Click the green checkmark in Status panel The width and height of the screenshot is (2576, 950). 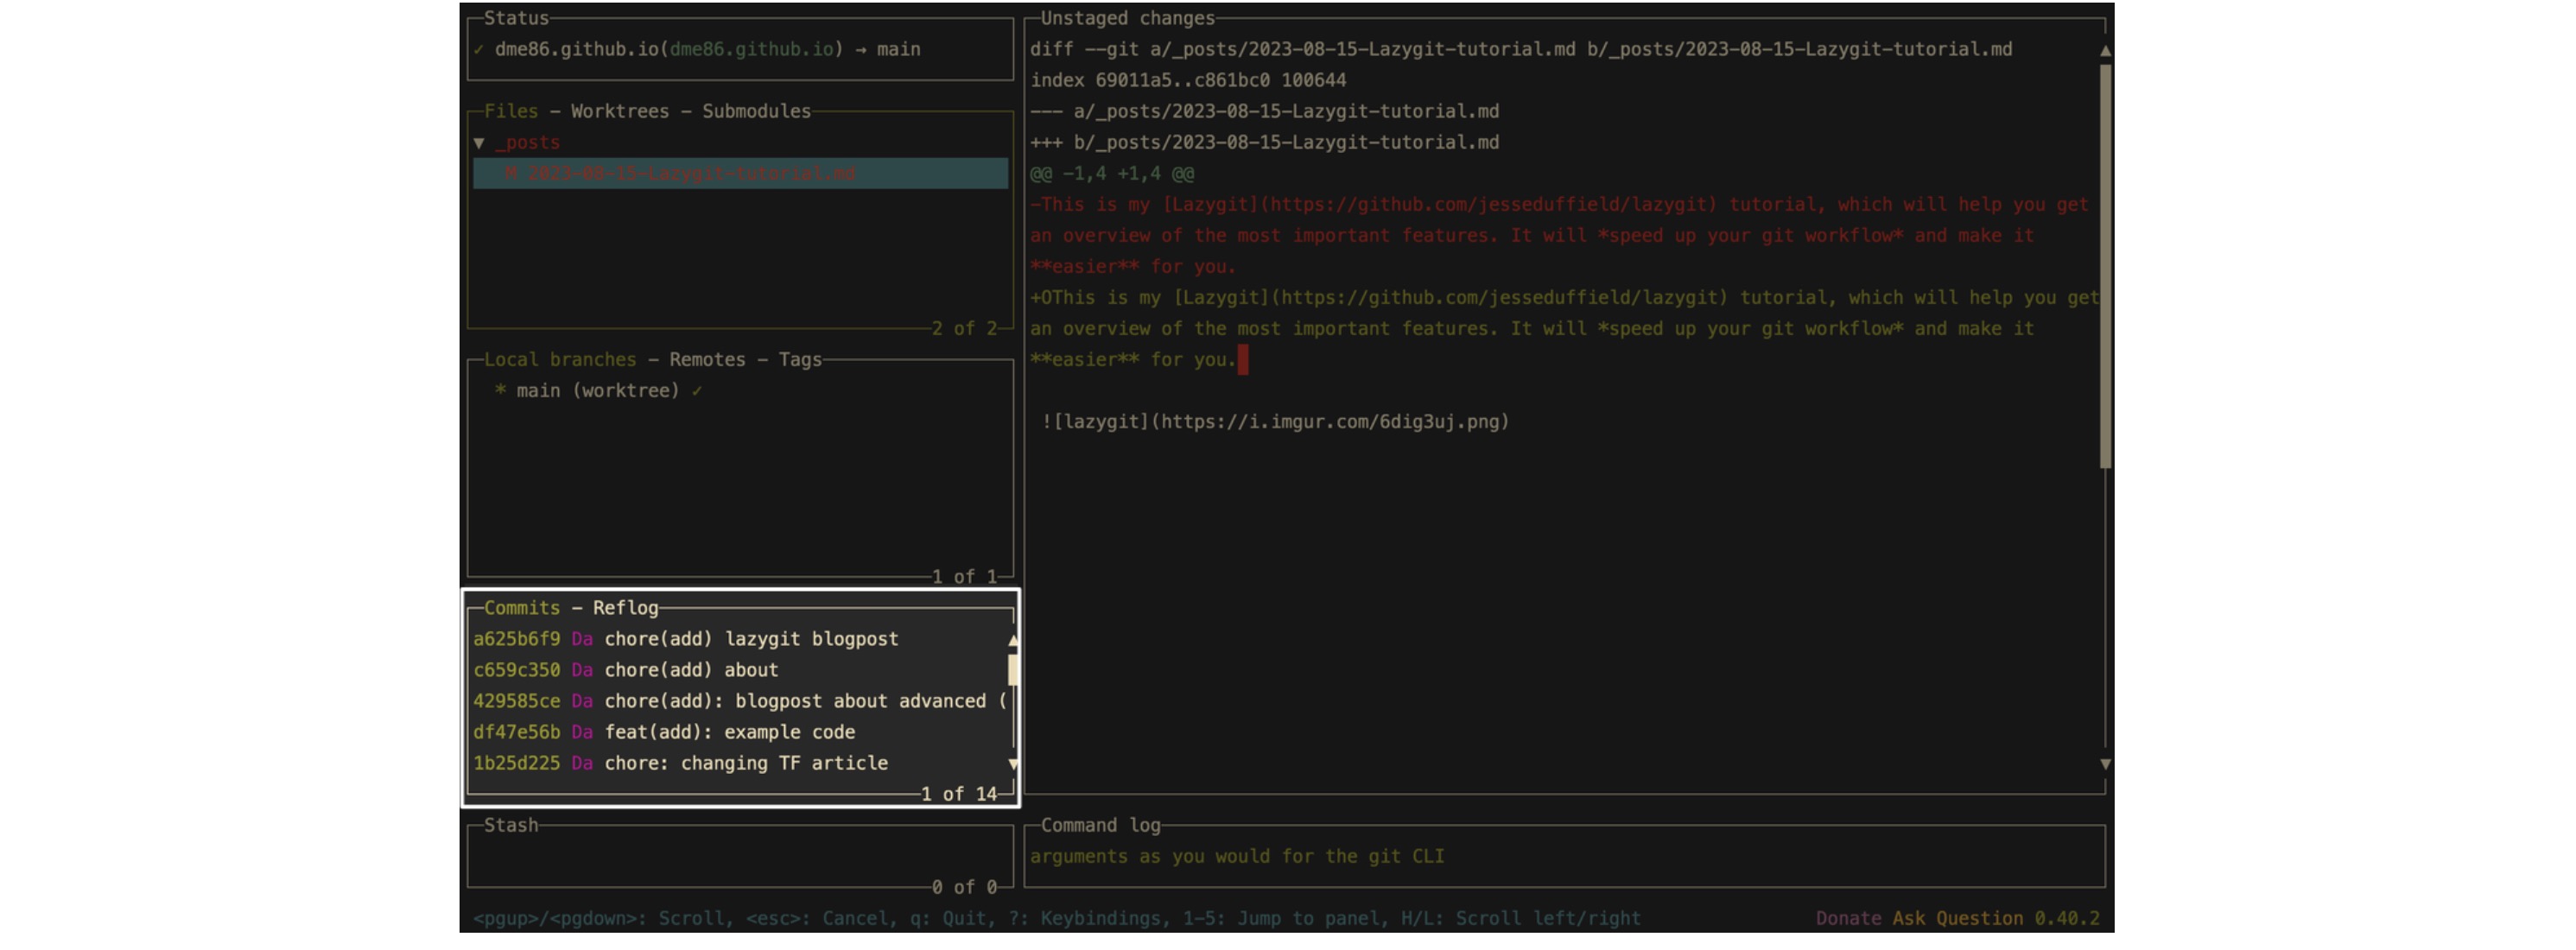(x=479, y=49)
